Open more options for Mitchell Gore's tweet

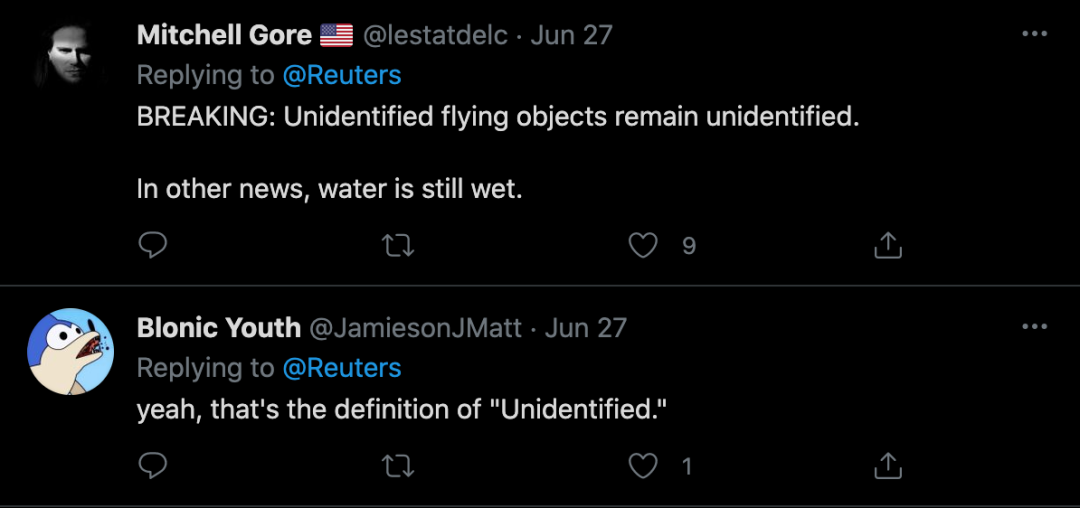point(1034,35)
